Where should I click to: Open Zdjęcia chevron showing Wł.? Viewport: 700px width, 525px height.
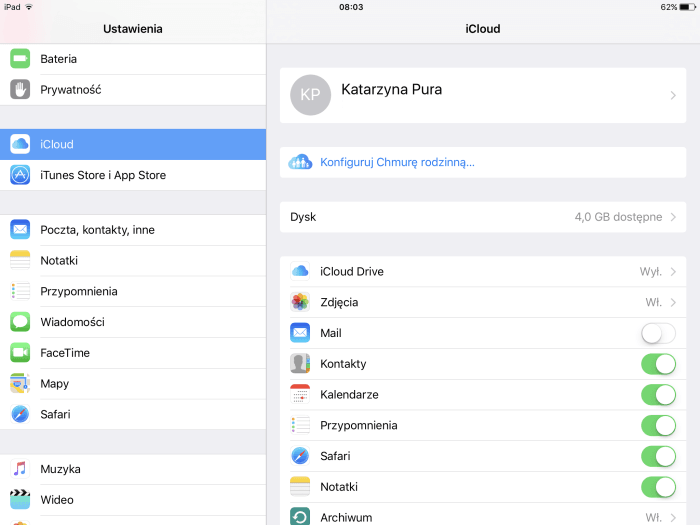click(673, 302)
